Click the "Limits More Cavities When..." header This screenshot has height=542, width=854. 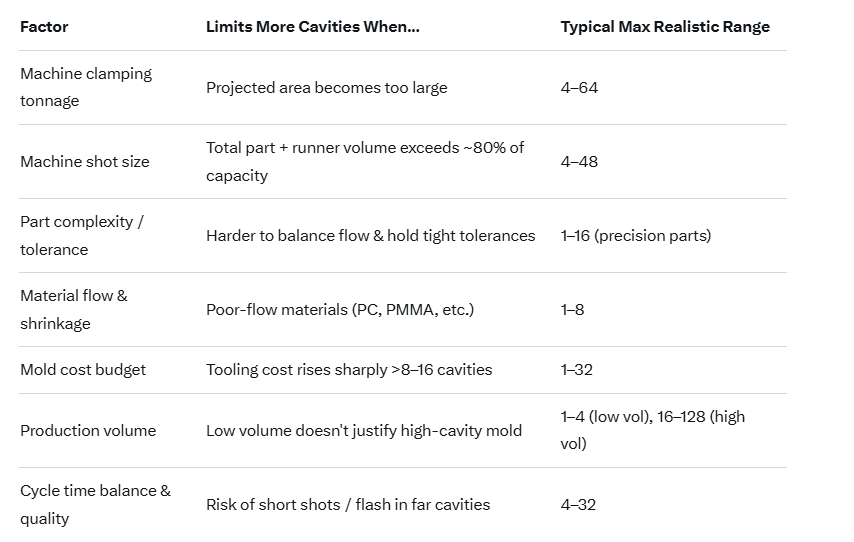pyautogui.click(x=312, y=27)
